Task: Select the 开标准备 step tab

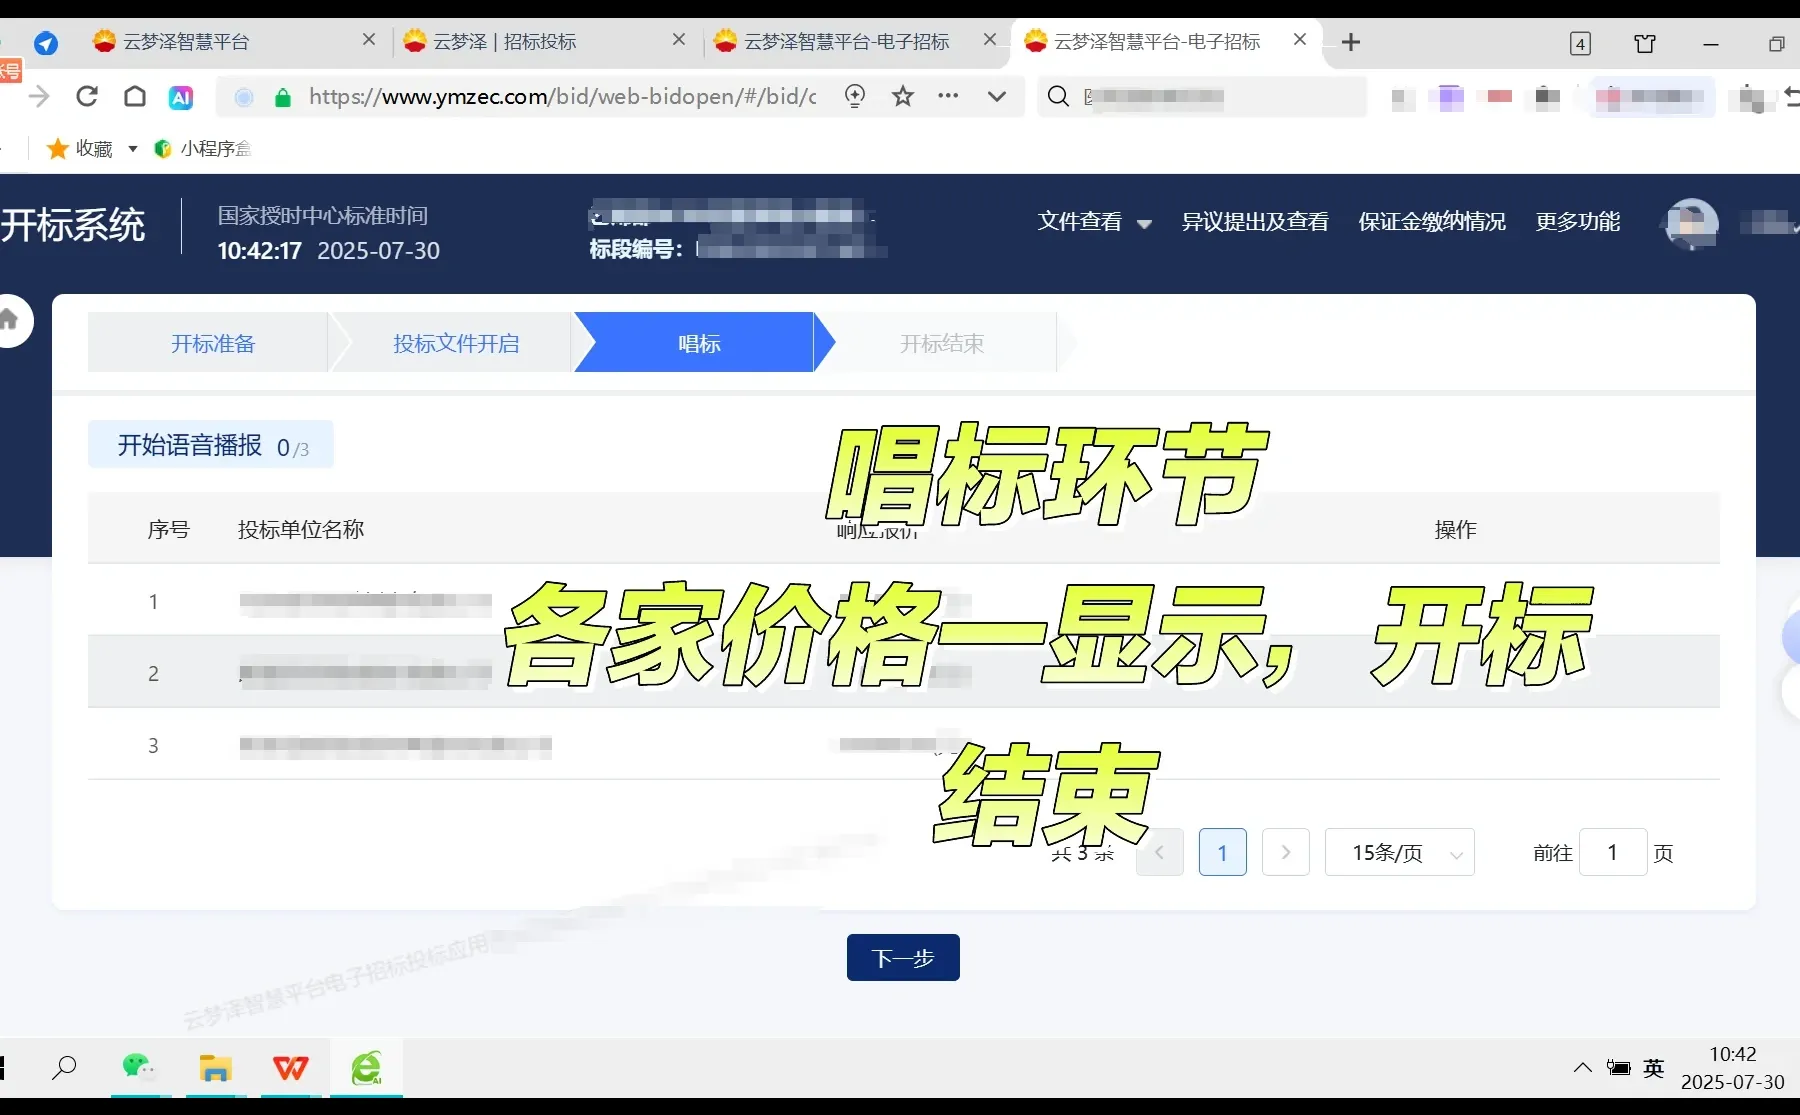Action: (x=213, y=343)
